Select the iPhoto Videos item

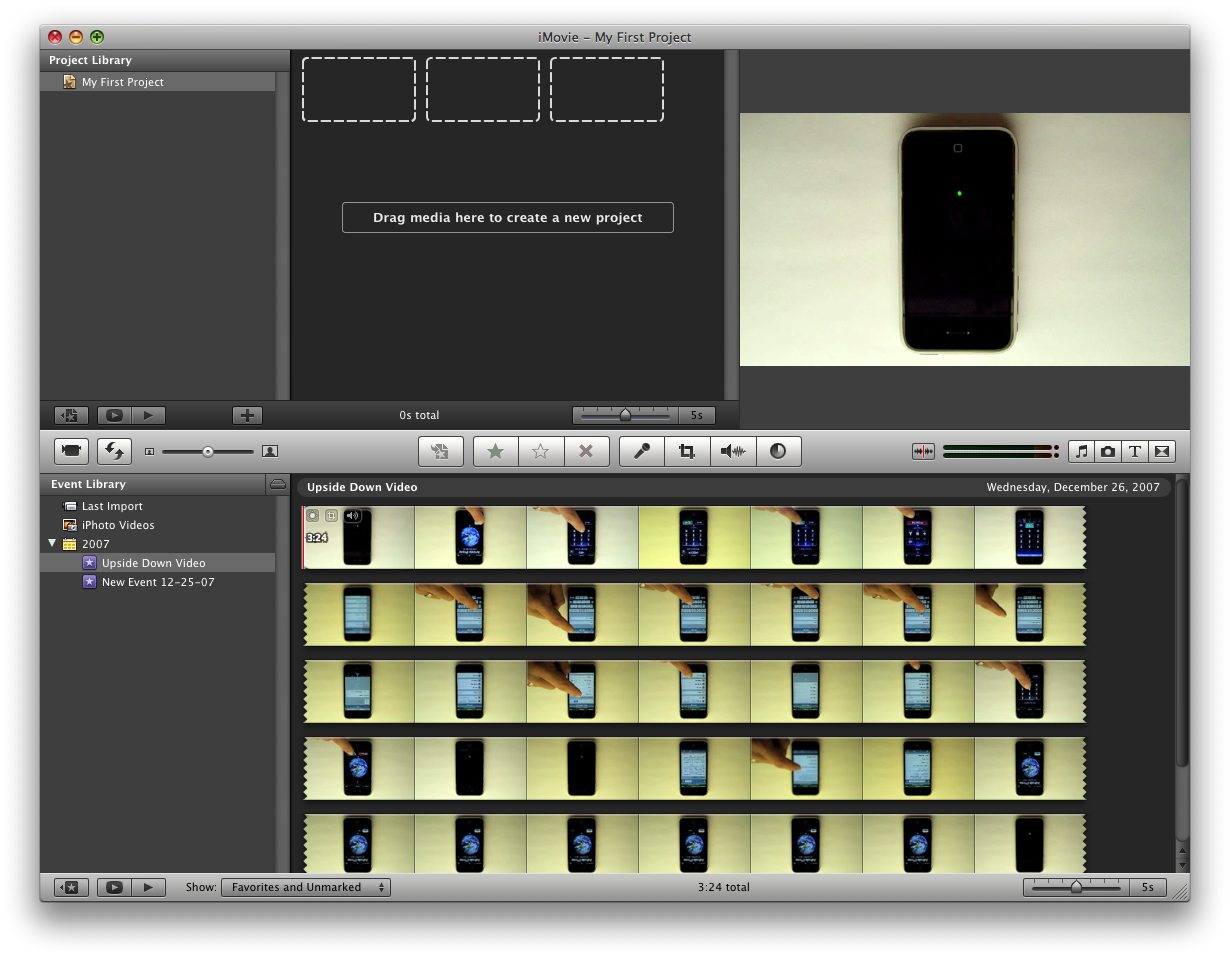point(158,525)
